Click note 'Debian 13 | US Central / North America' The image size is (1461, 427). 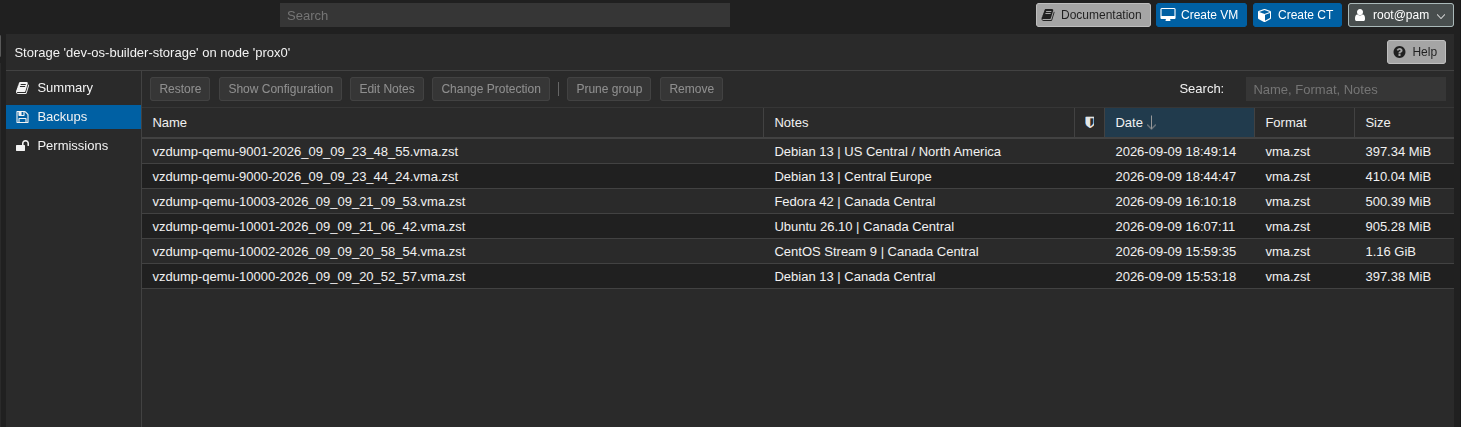[x=887, y=152]
